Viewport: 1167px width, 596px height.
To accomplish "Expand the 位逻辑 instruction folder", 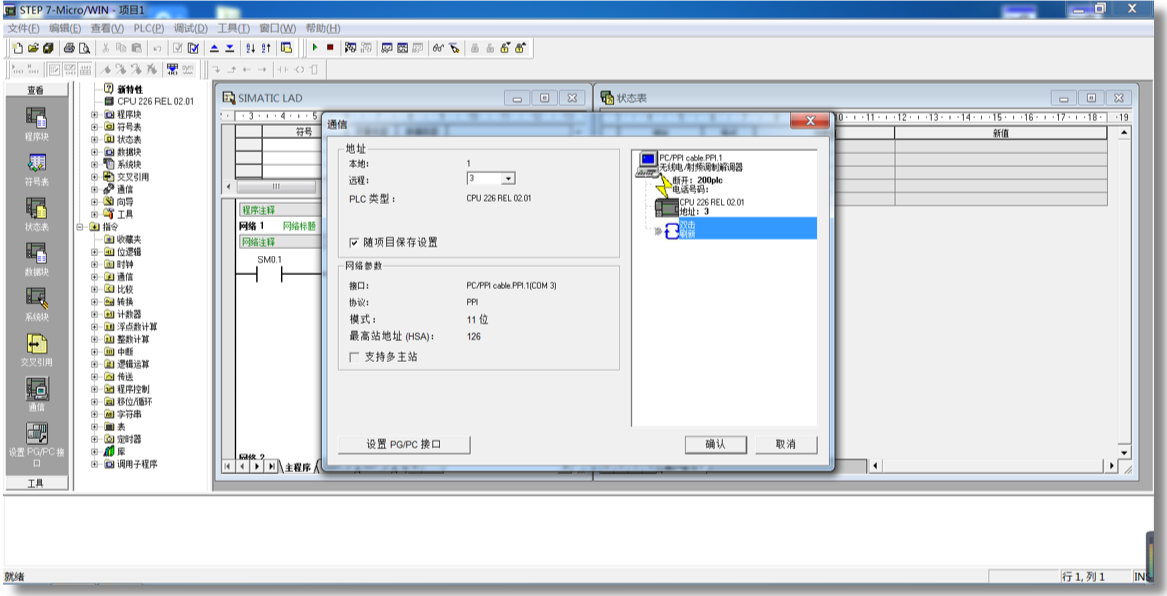I will pos(95,252).
